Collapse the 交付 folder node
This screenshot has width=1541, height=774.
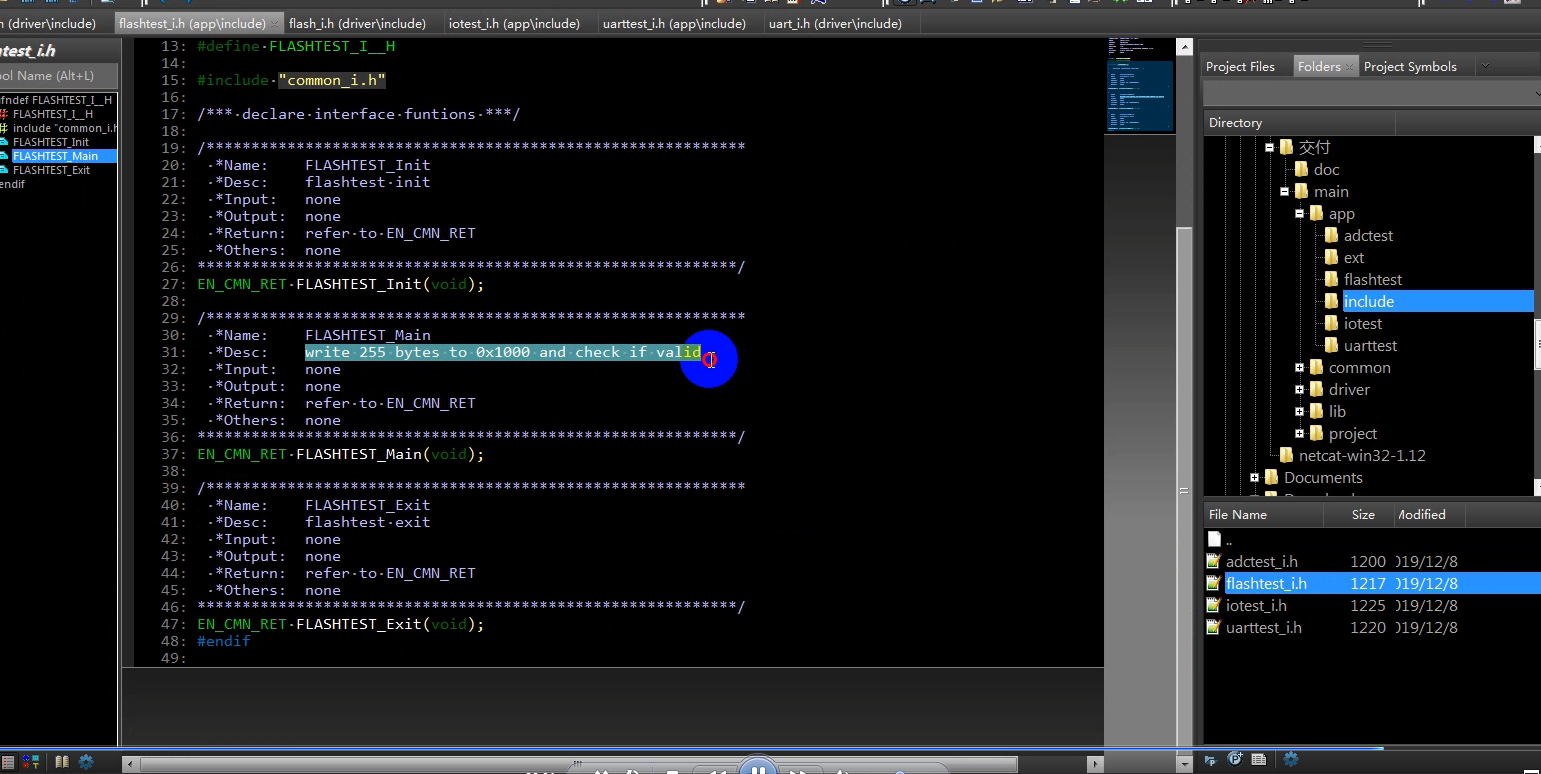[x=1269, y=147]
